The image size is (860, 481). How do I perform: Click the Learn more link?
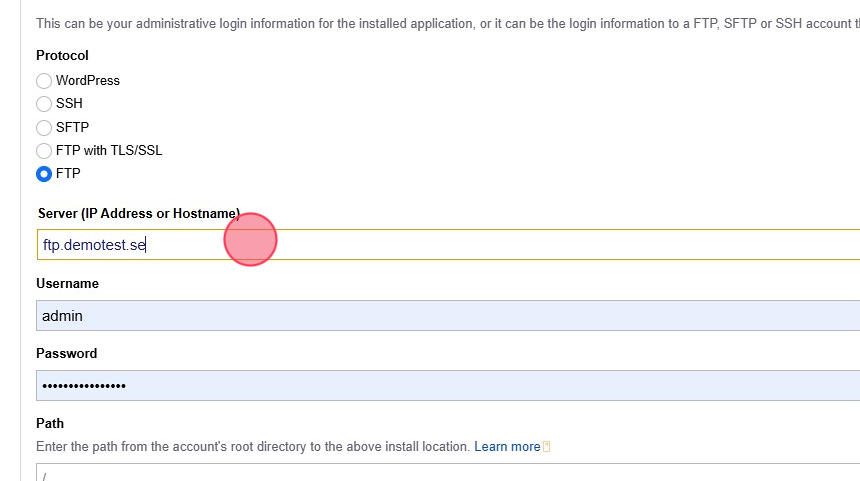click(507, 447)
